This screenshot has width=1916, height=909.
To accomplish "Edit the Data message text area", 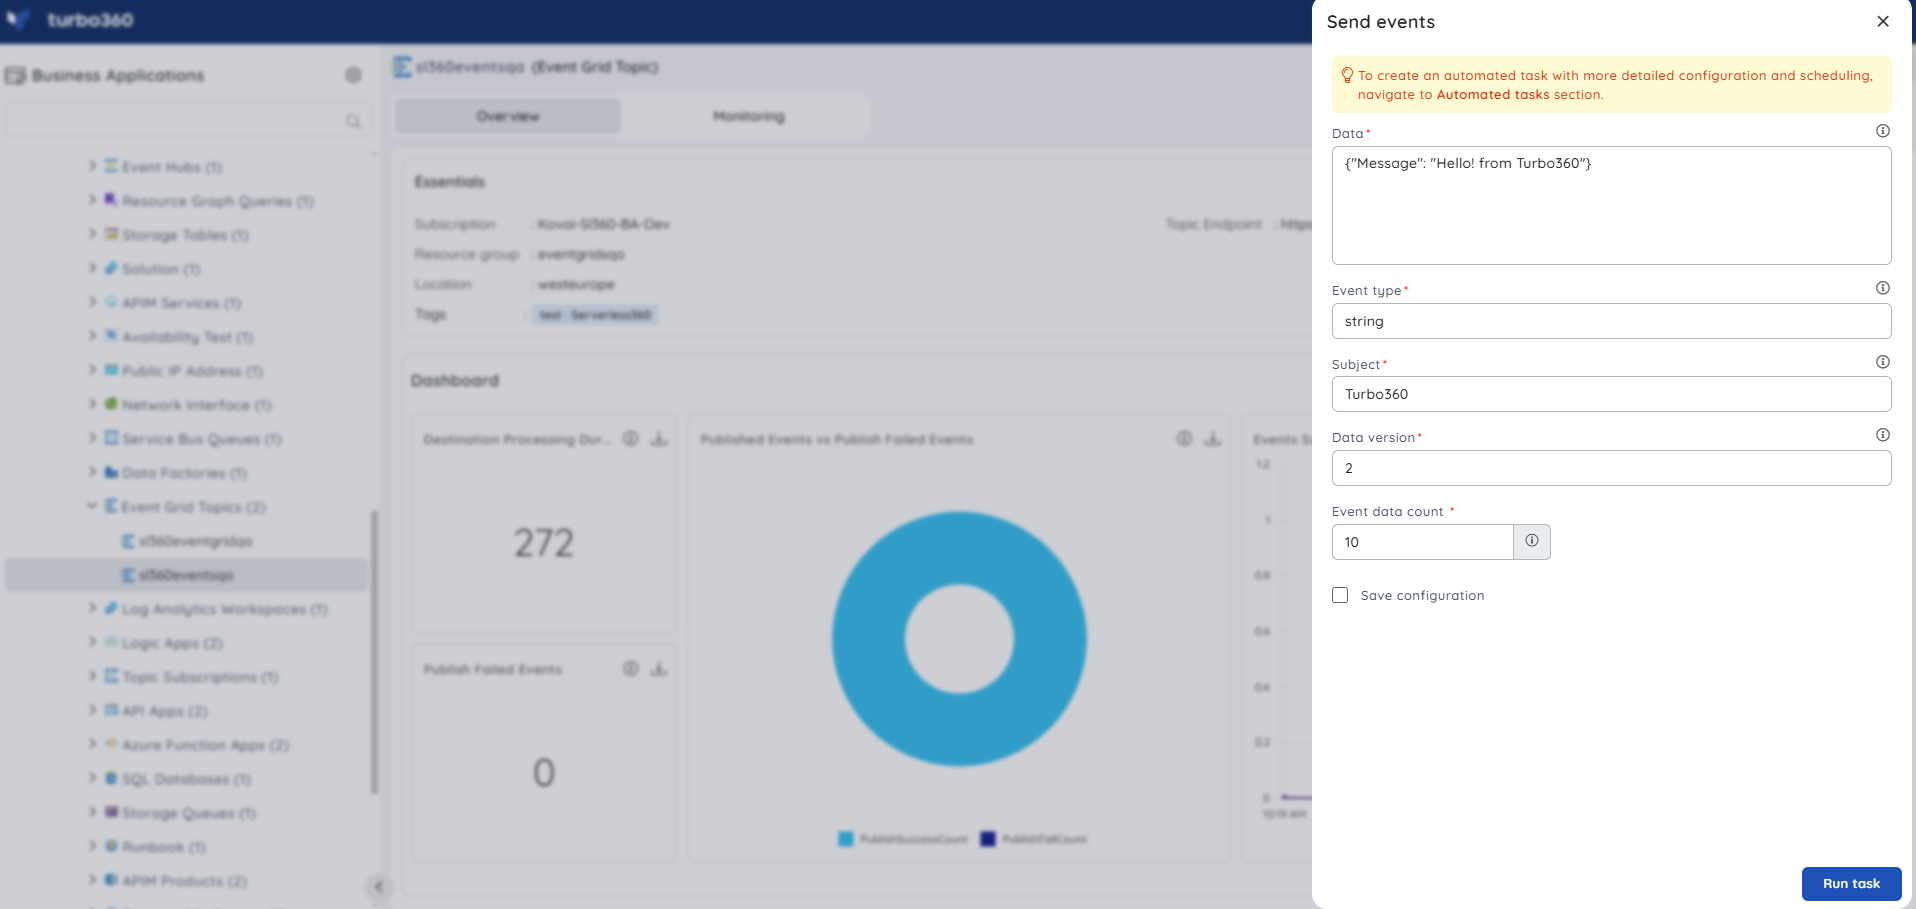I will (x=1611, y=205).
